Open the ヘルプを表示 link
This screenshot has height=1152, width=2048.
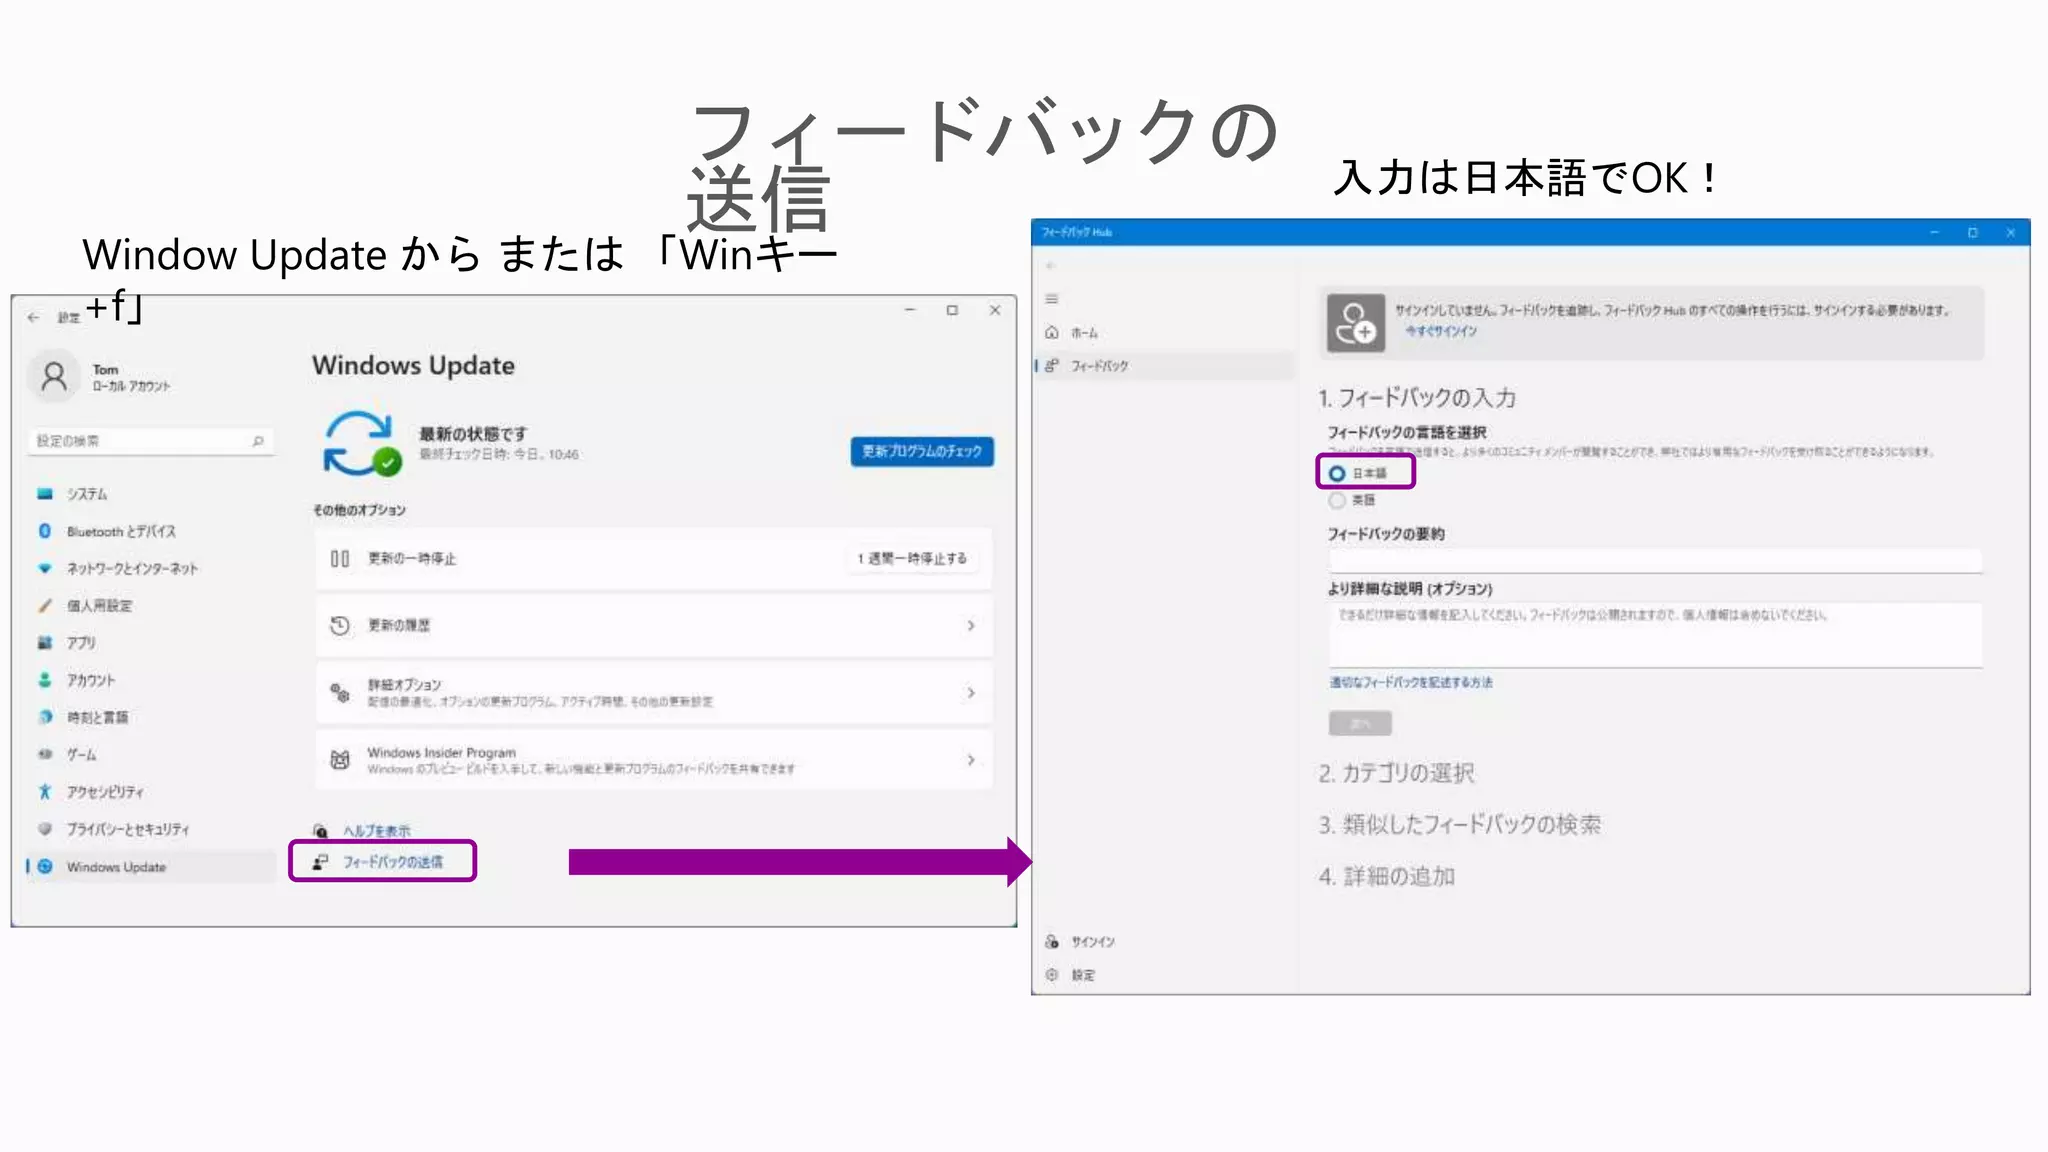tap(377, 831)
